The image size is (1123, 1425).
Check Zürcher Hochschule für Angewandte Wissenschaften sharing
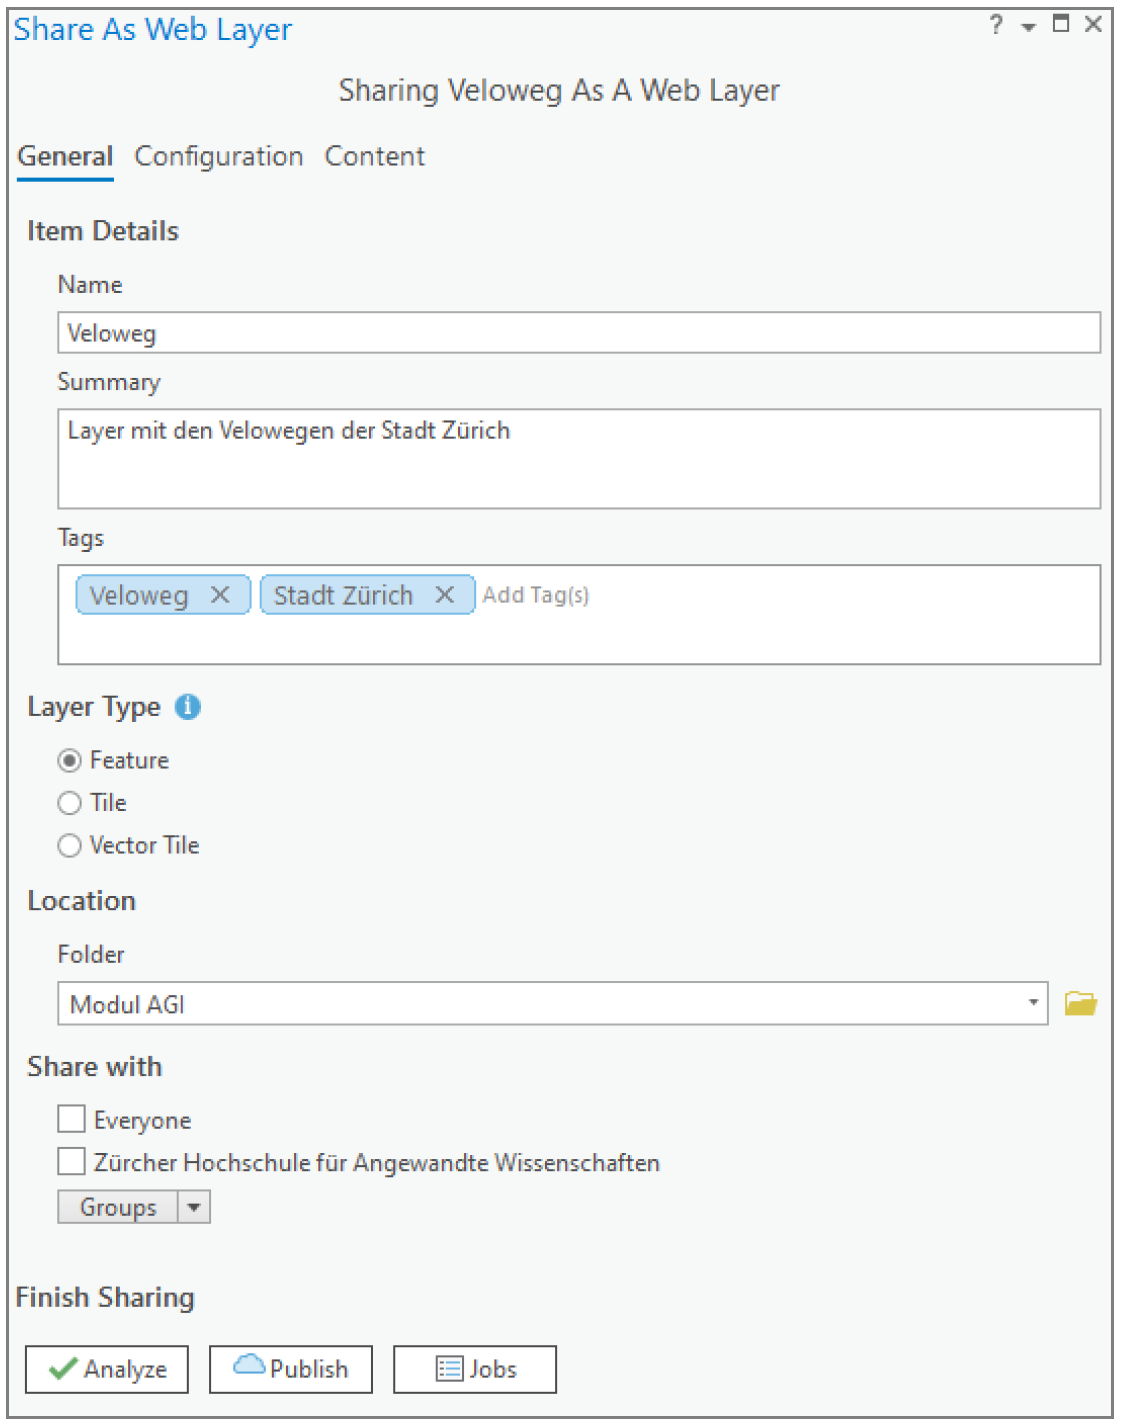(x=71, y=1162)
